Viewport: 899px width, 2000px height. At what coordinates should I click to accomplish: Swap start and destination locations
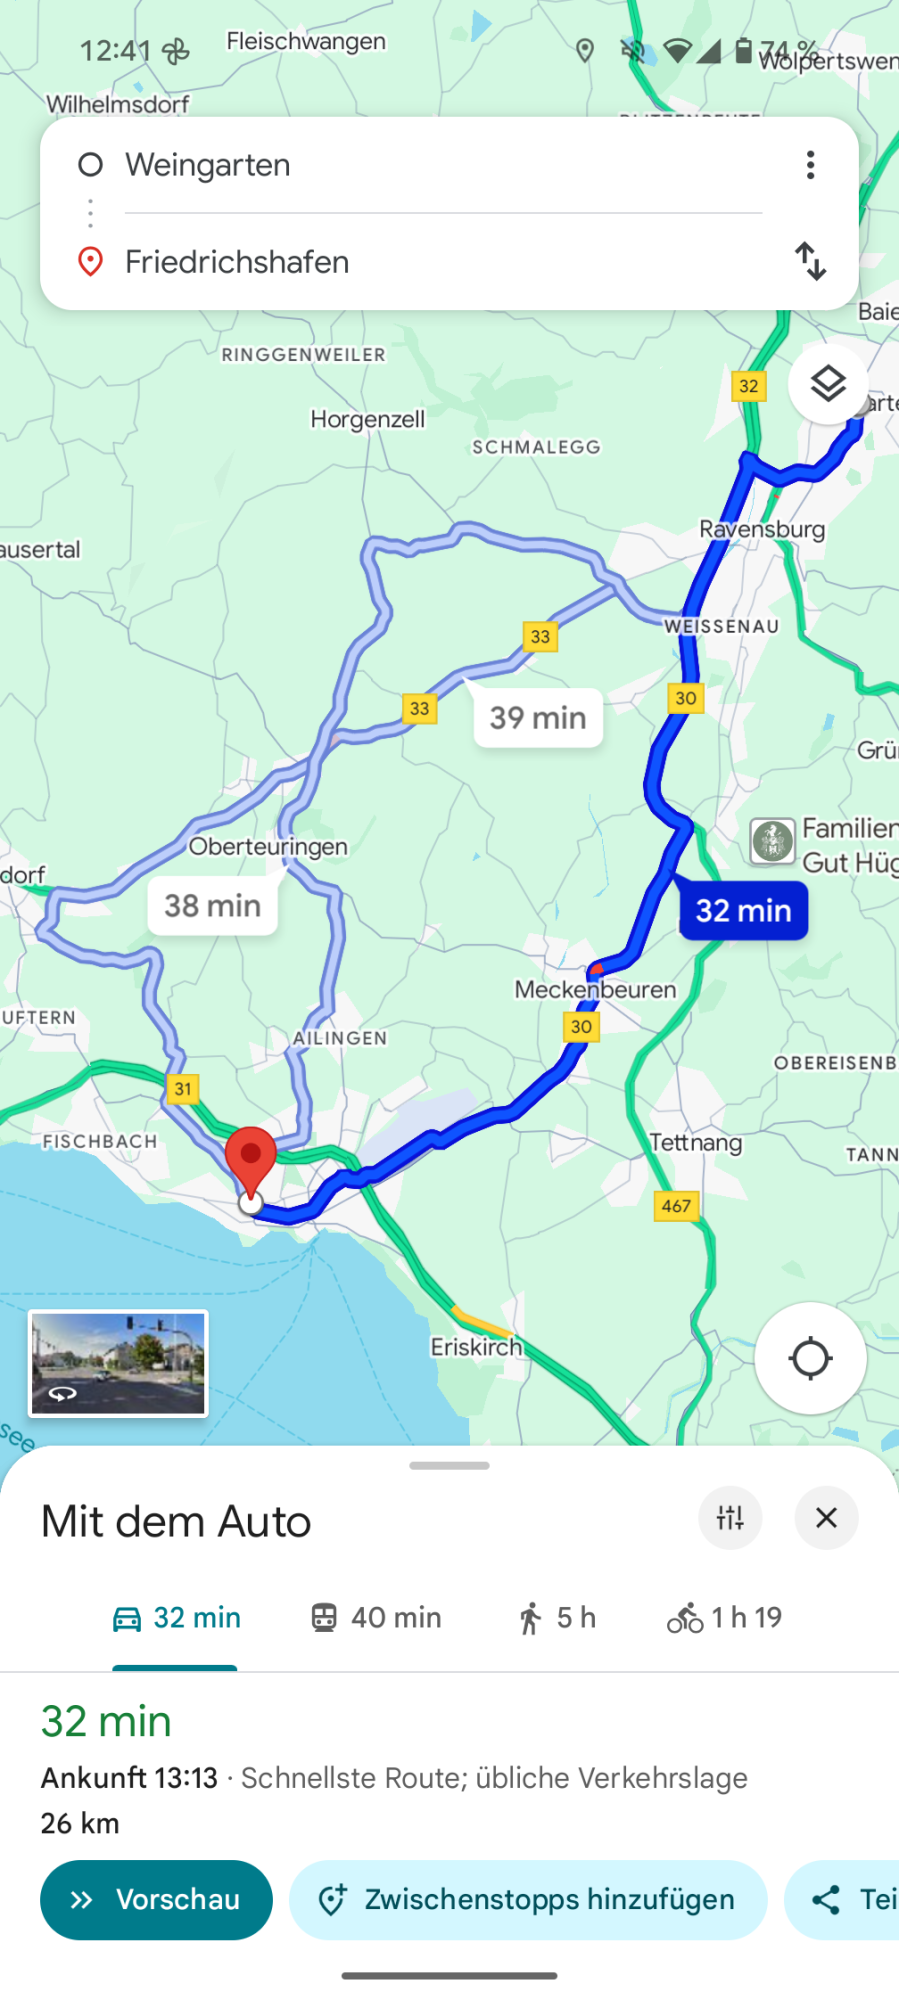(x=810, y=261)
